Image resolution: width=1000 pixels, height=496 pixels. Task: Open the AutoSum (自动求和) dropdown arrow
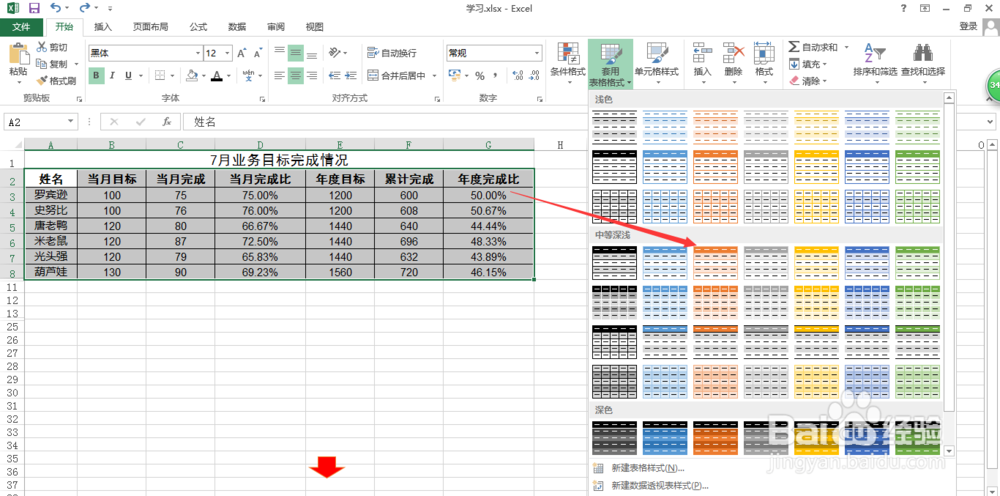pos(847,47)
